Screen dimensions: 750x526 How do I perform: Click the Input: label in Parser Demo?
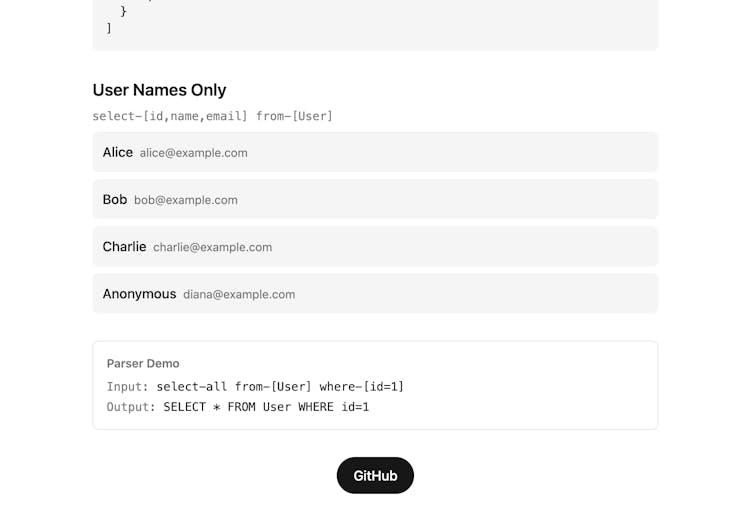pos(127,386)
